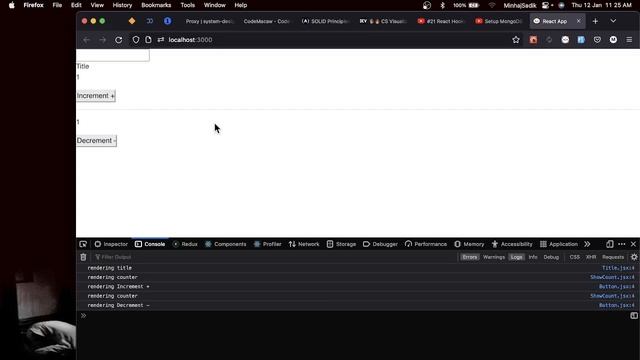Open the Application devtools panel
This screenshot has height=360, width=640.
point(559,244)
